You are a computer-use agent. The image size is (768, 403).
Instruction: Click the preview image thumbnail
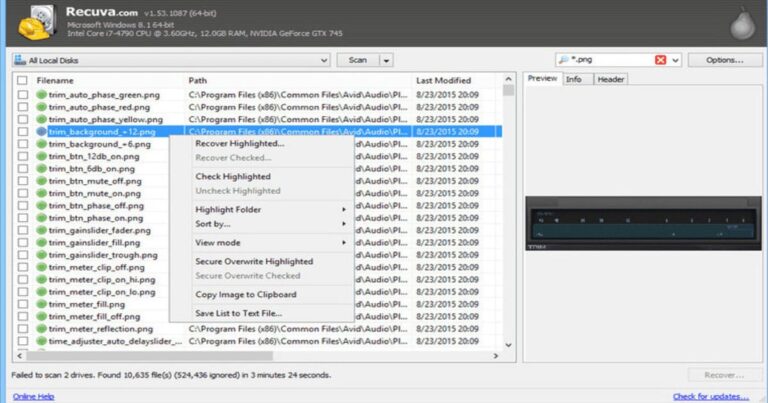643,224
